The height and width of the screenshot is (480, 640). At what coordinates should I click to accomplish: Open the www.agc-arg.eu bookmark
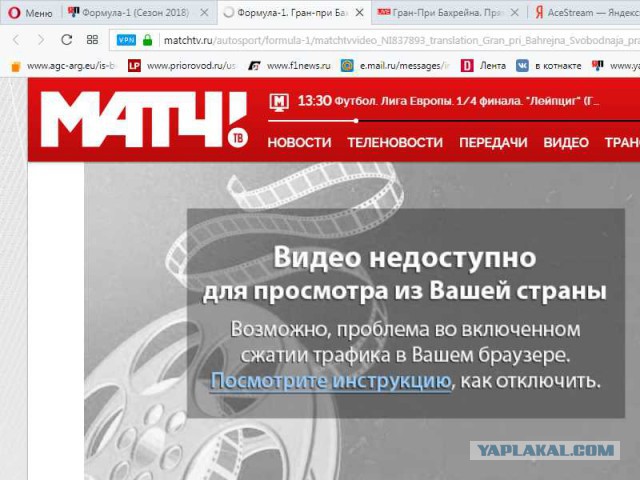click(x=63, y=66)
